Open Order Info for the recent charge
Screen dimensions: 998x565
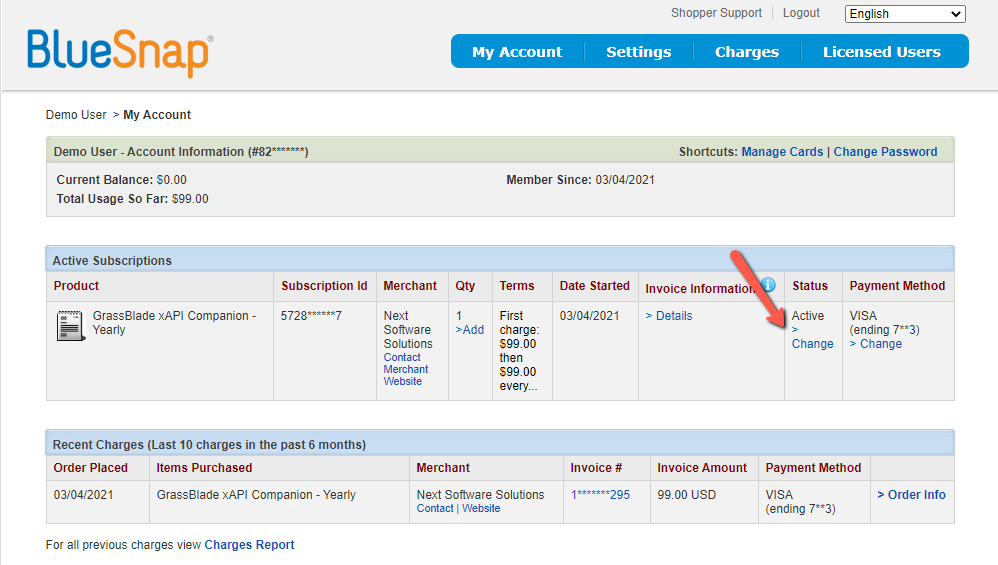911,494
